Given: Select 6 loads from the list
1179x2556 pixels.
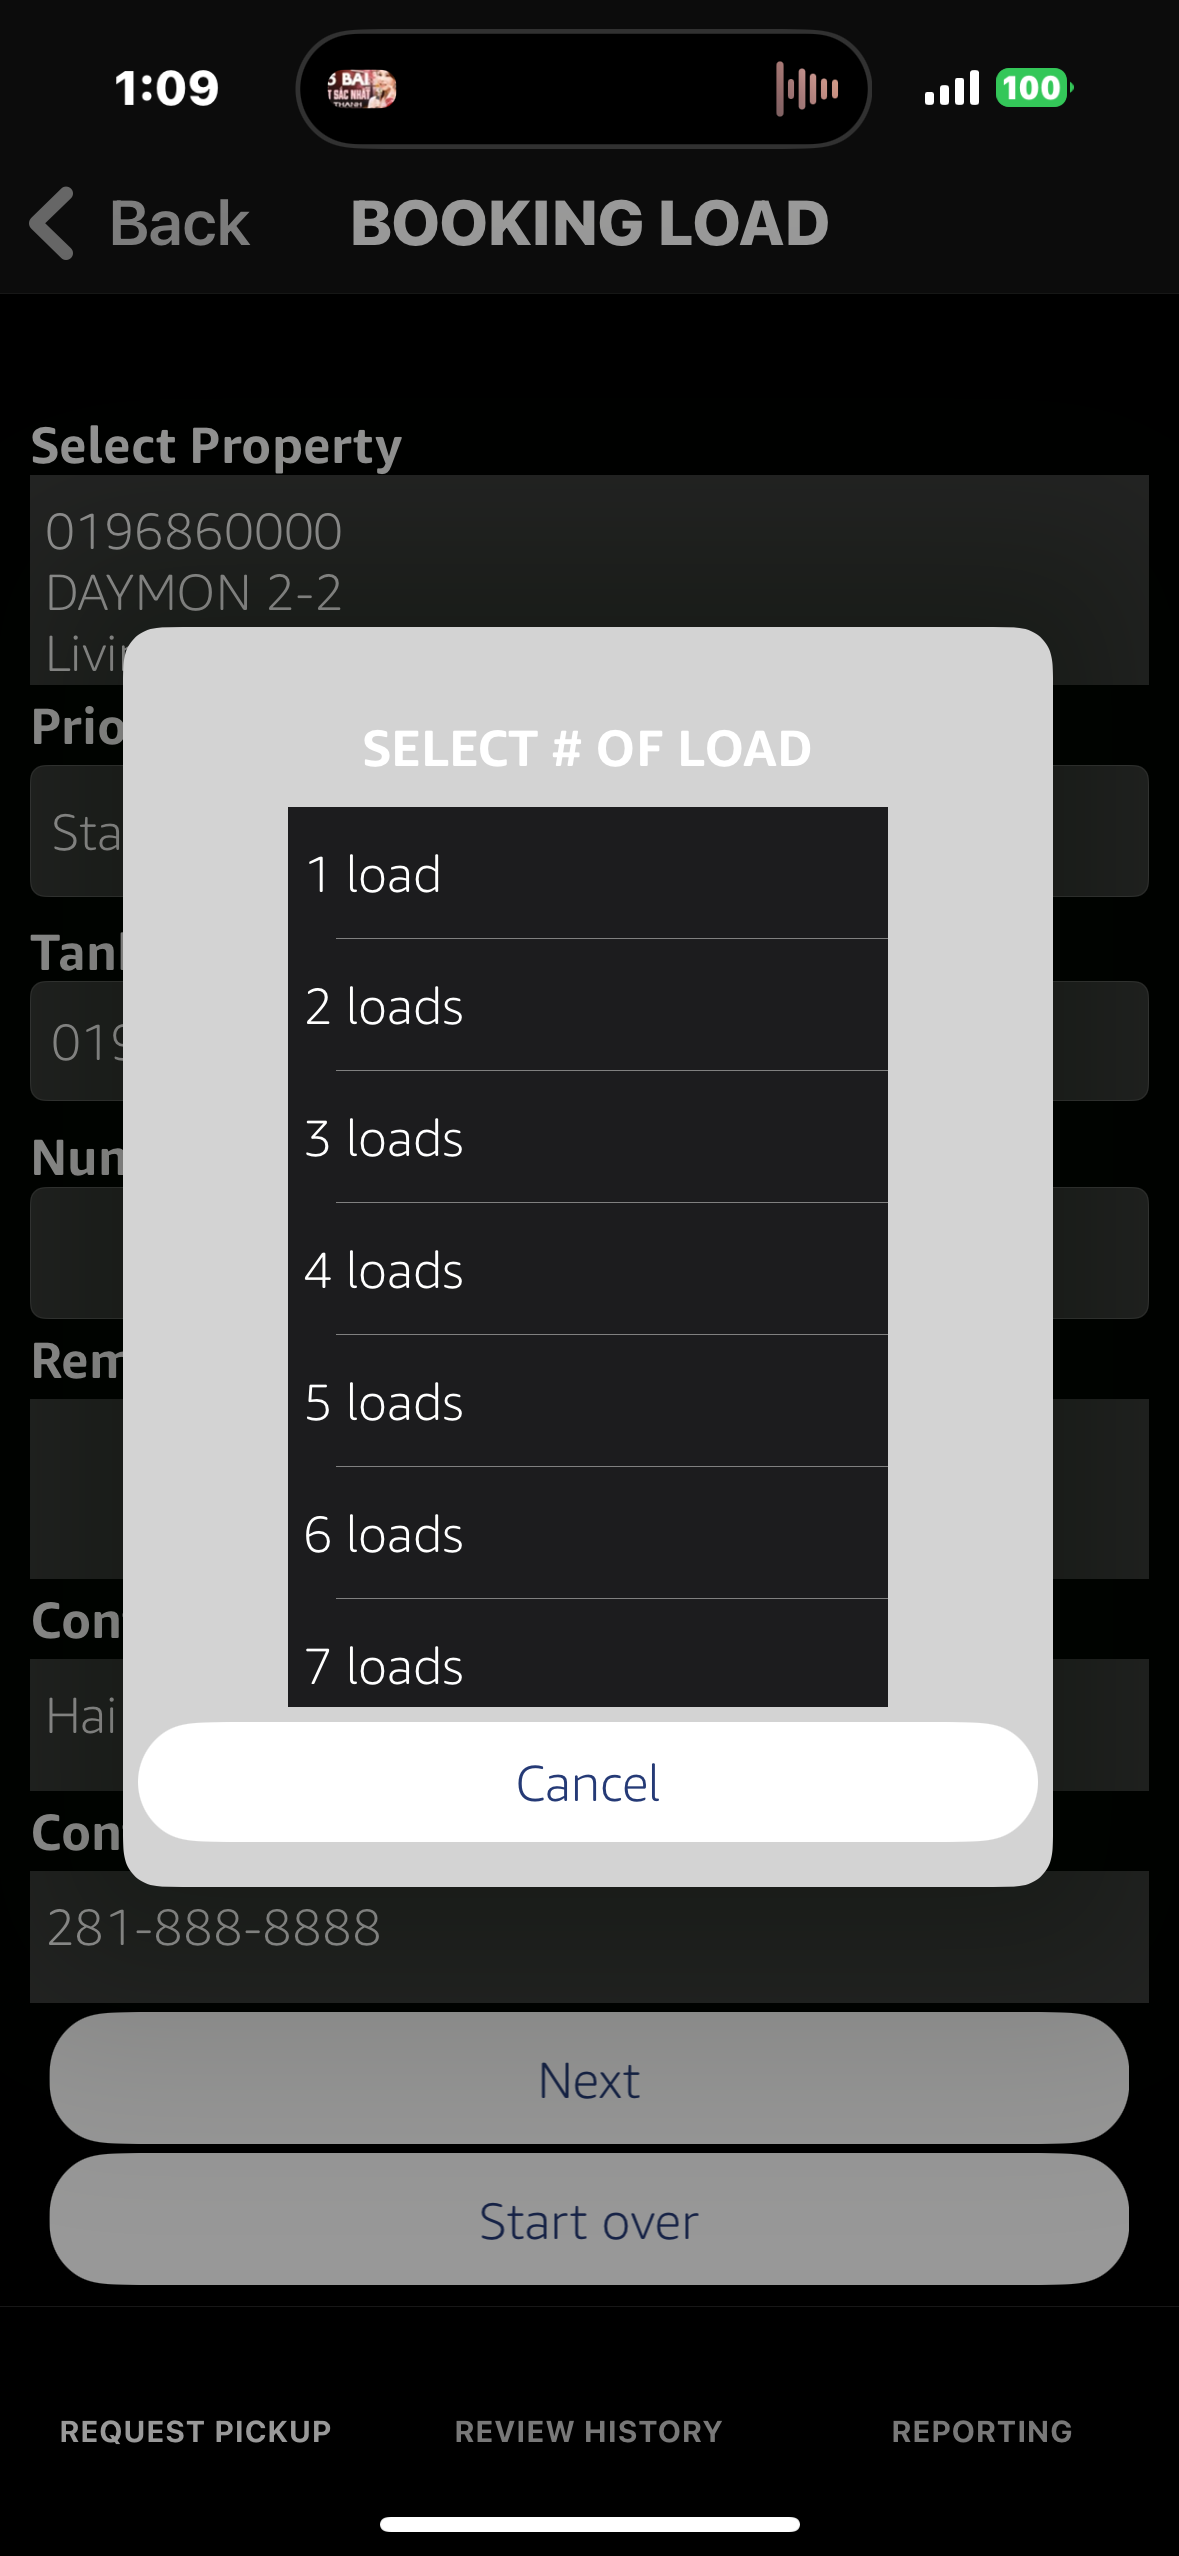Looking at the screenshot, I should coord(588,1533).
